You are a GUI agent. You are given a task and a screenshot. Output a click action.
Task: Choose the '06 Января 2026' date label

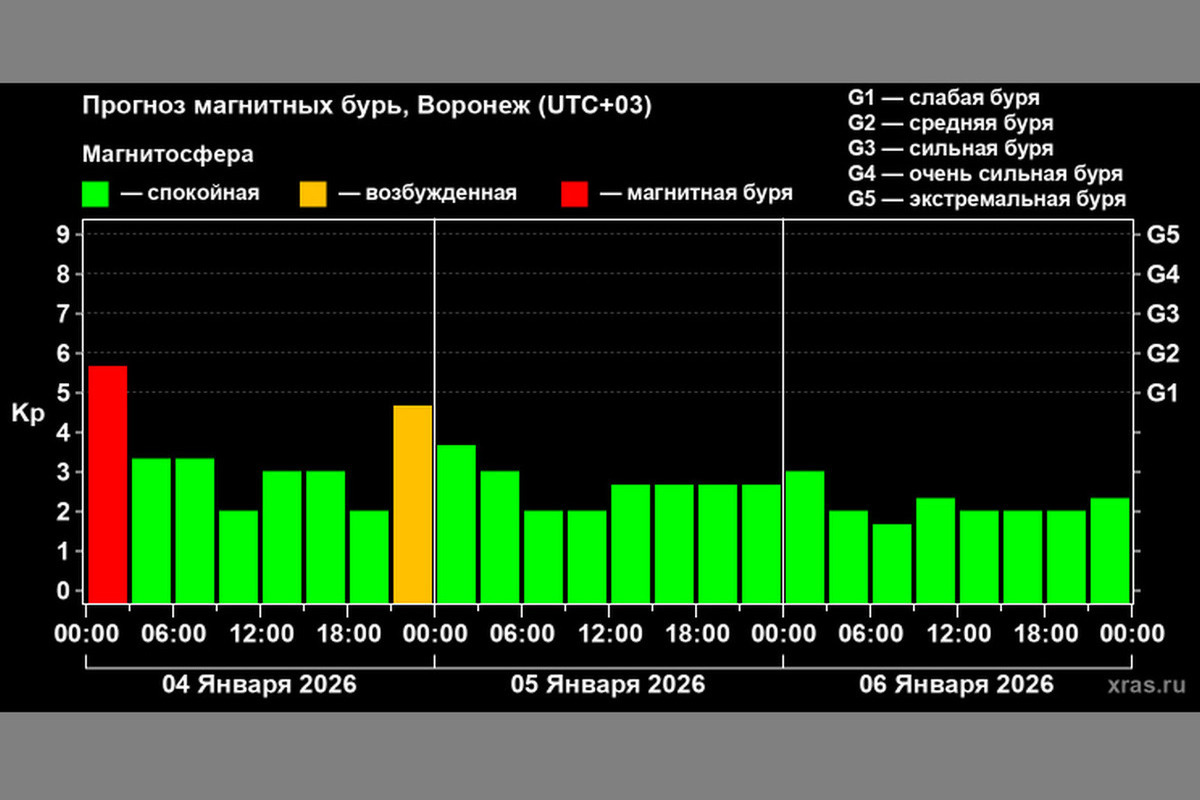pyautogui.click(x=956, y=685)
